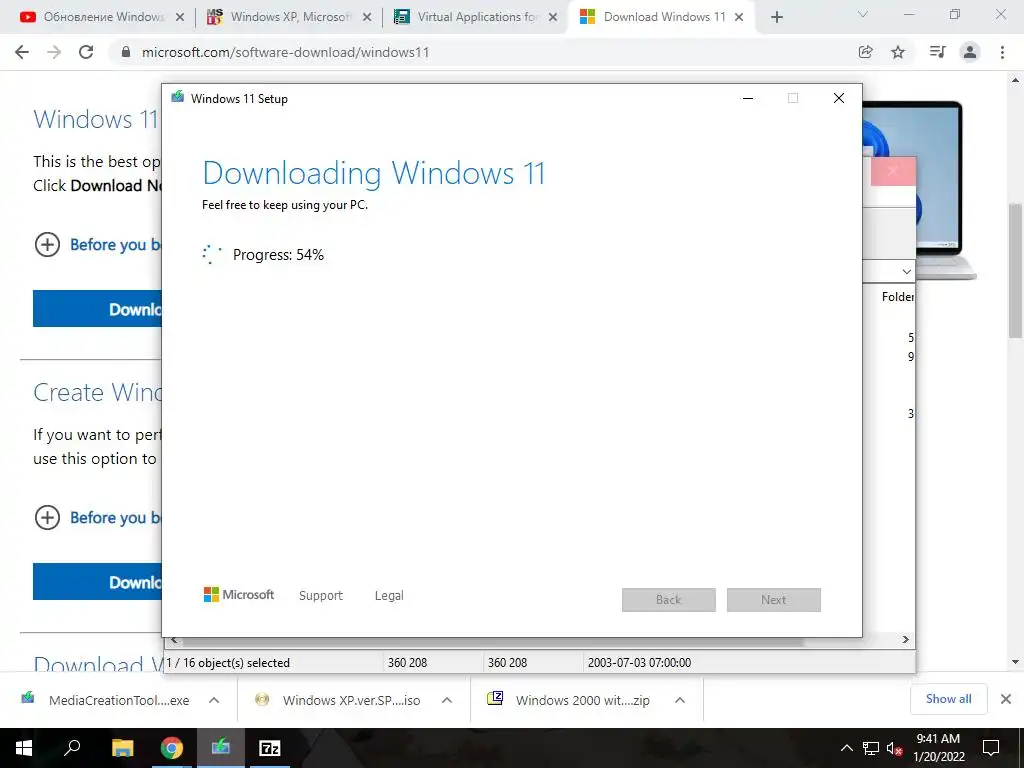The image size is (1024, 768).
Task: Click the page scroll-down arrow
Action: (x=1016, y=662)
